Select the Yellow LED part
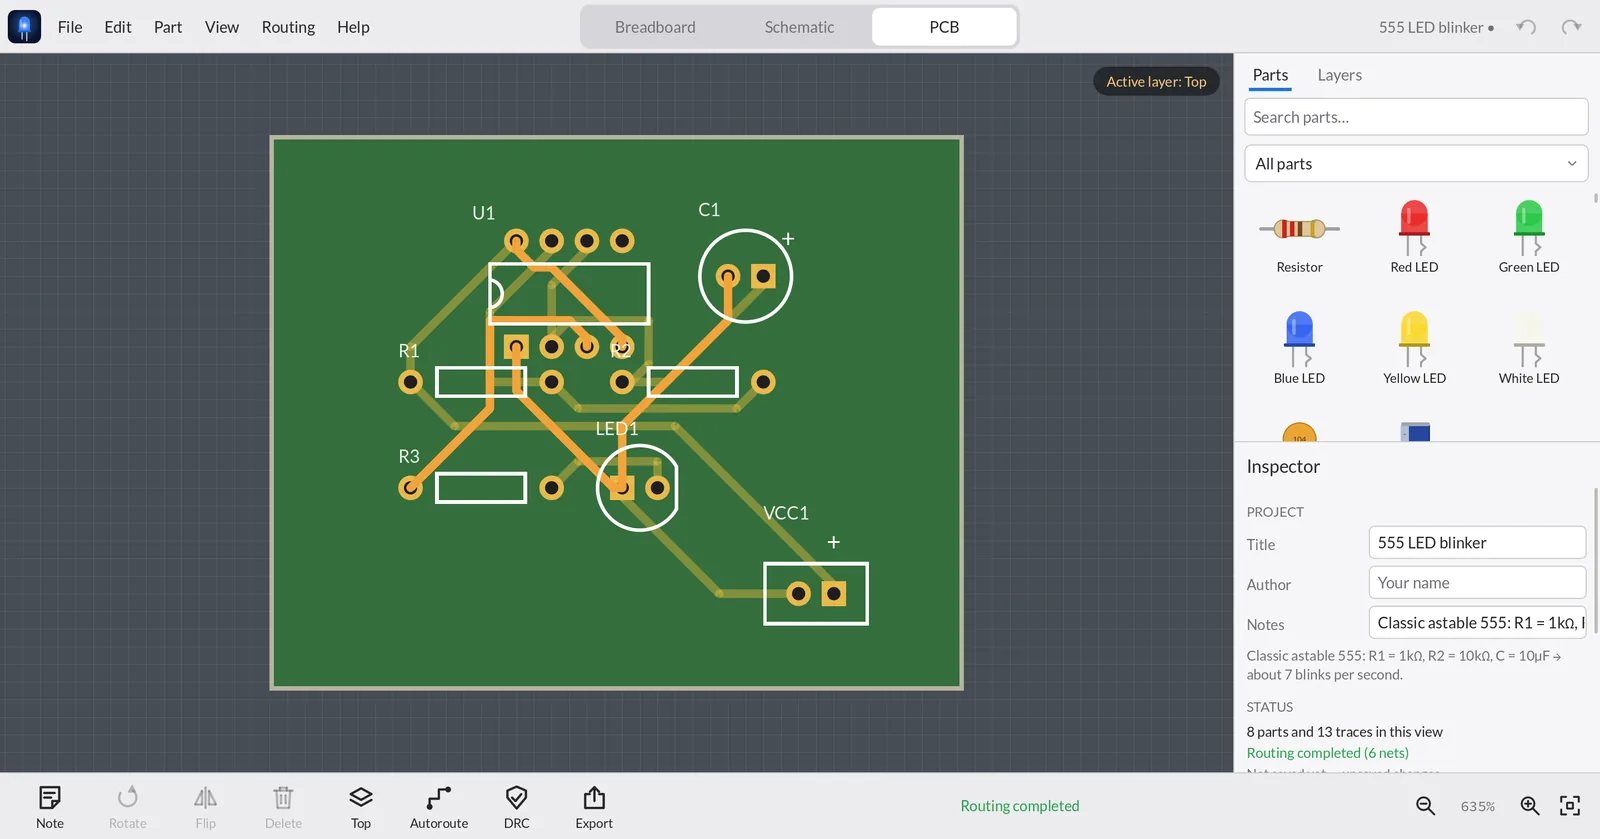 click(1414, 348)
